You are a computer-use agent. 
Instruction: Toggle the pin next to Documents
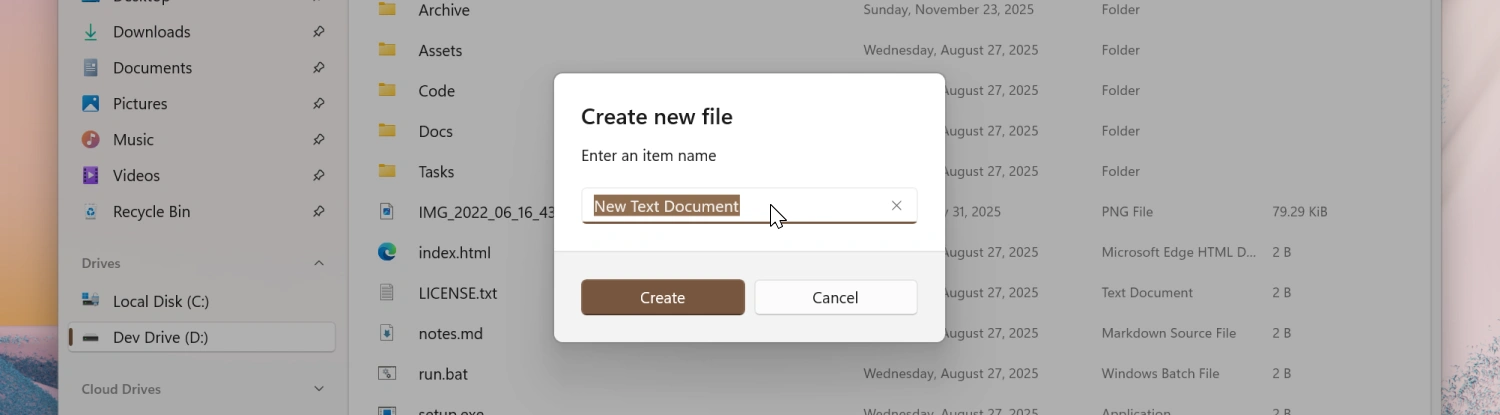click(318, 68)
